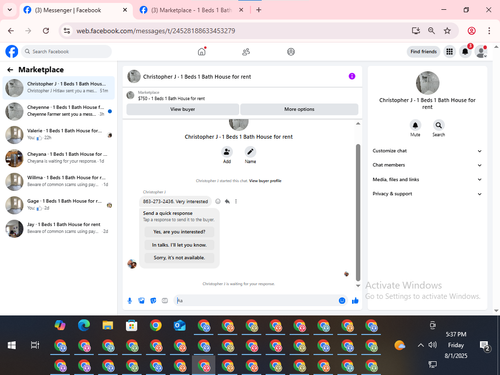Click the chat scroll-up arrow
Image resolution: width=500 pixels, height=375 pixels.
[358, 124]
